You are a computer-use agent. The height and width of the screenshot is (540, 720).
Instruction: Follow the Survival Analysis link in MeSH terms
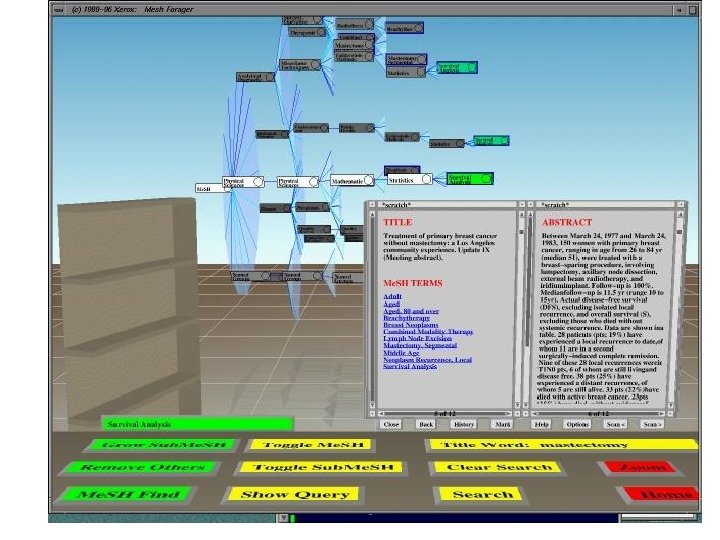tap(410, 366)
